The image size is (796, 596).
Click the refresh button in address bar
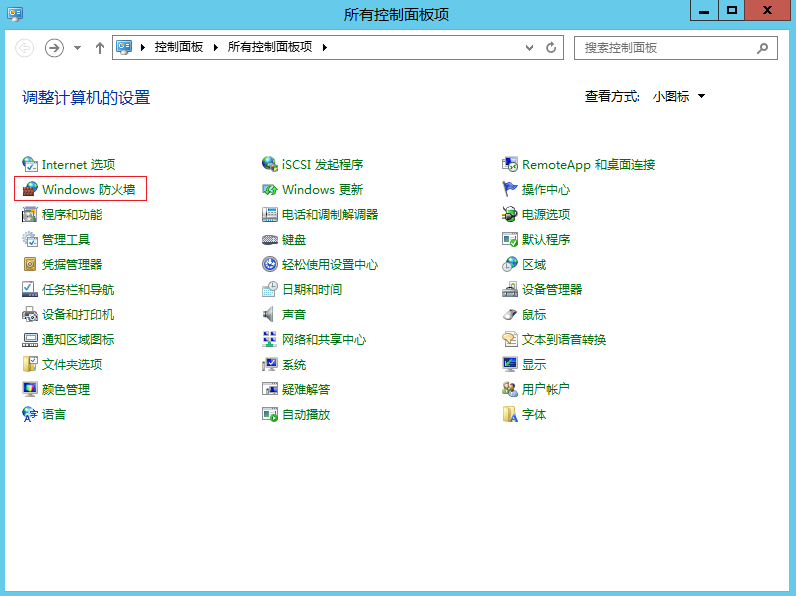tap(551, 47)
